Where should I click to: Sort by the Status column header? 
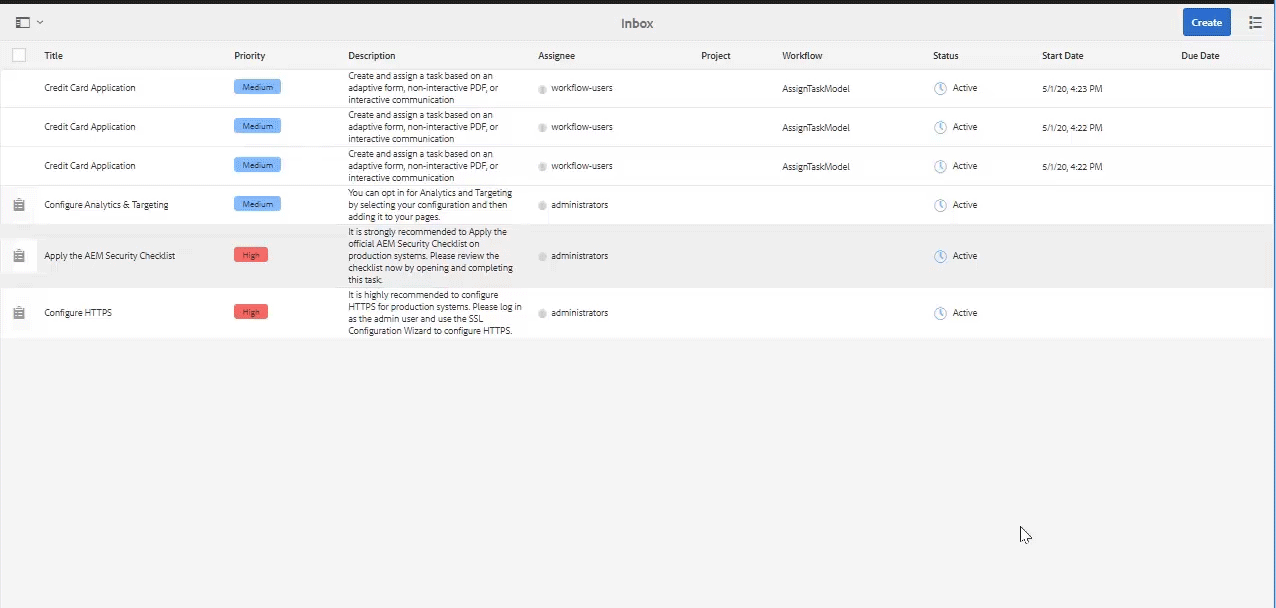pos(946,56)
